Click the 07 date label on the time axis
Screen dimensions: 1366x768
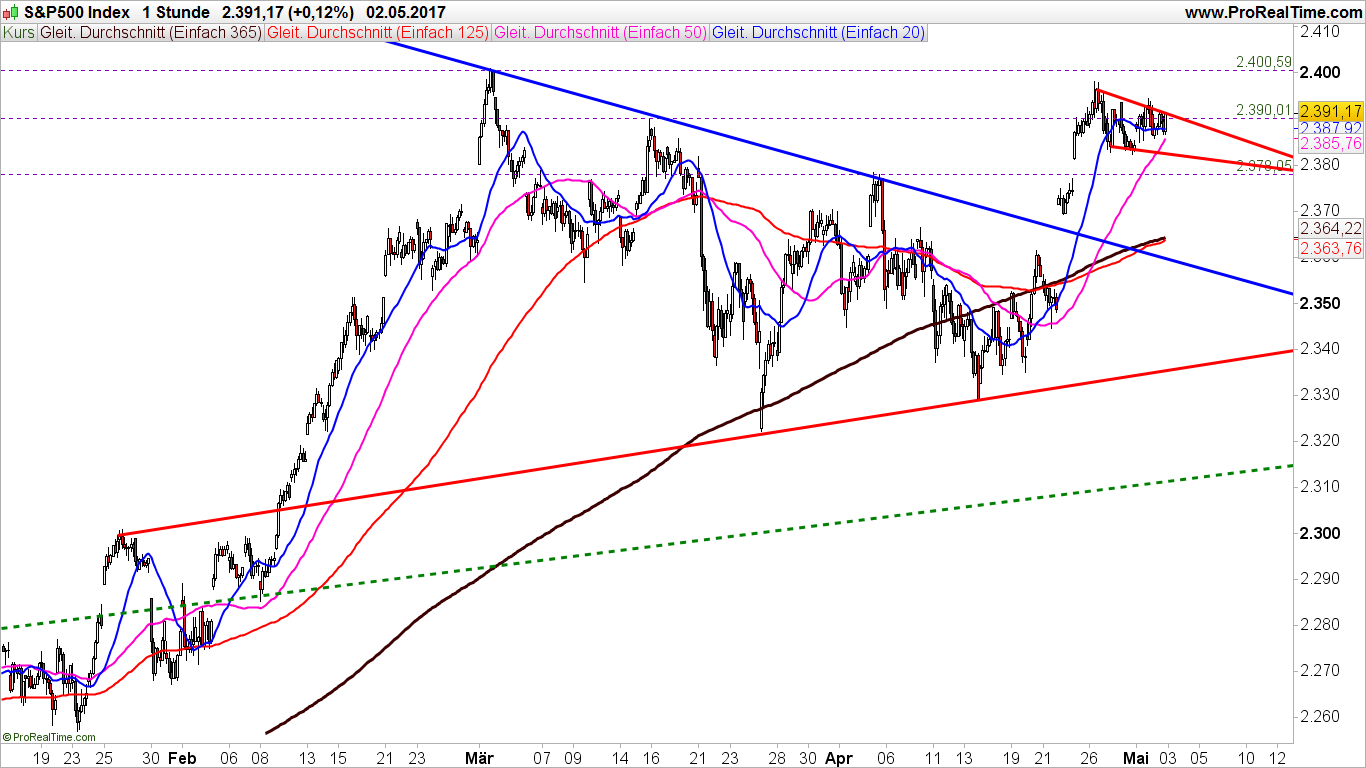click(543, 757)
